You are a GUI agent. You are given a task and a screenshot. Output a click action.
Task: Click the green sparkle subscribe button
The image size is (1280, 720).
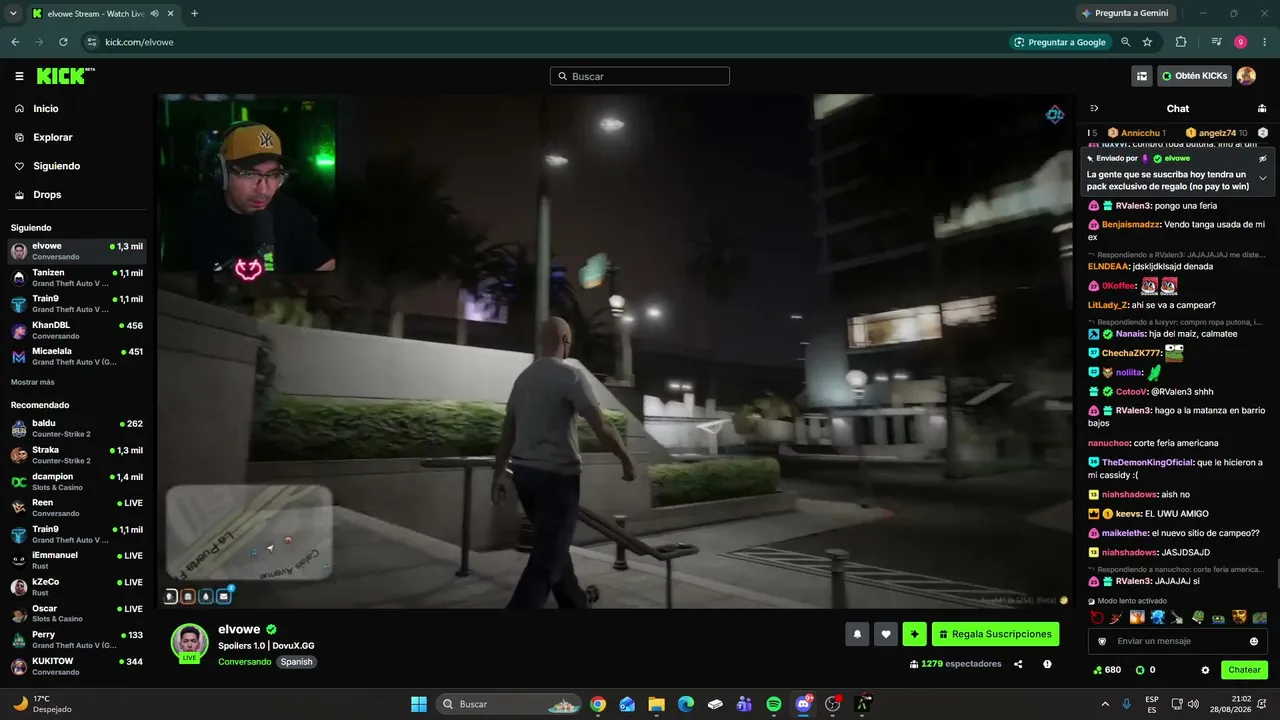(x=914, y=633)
